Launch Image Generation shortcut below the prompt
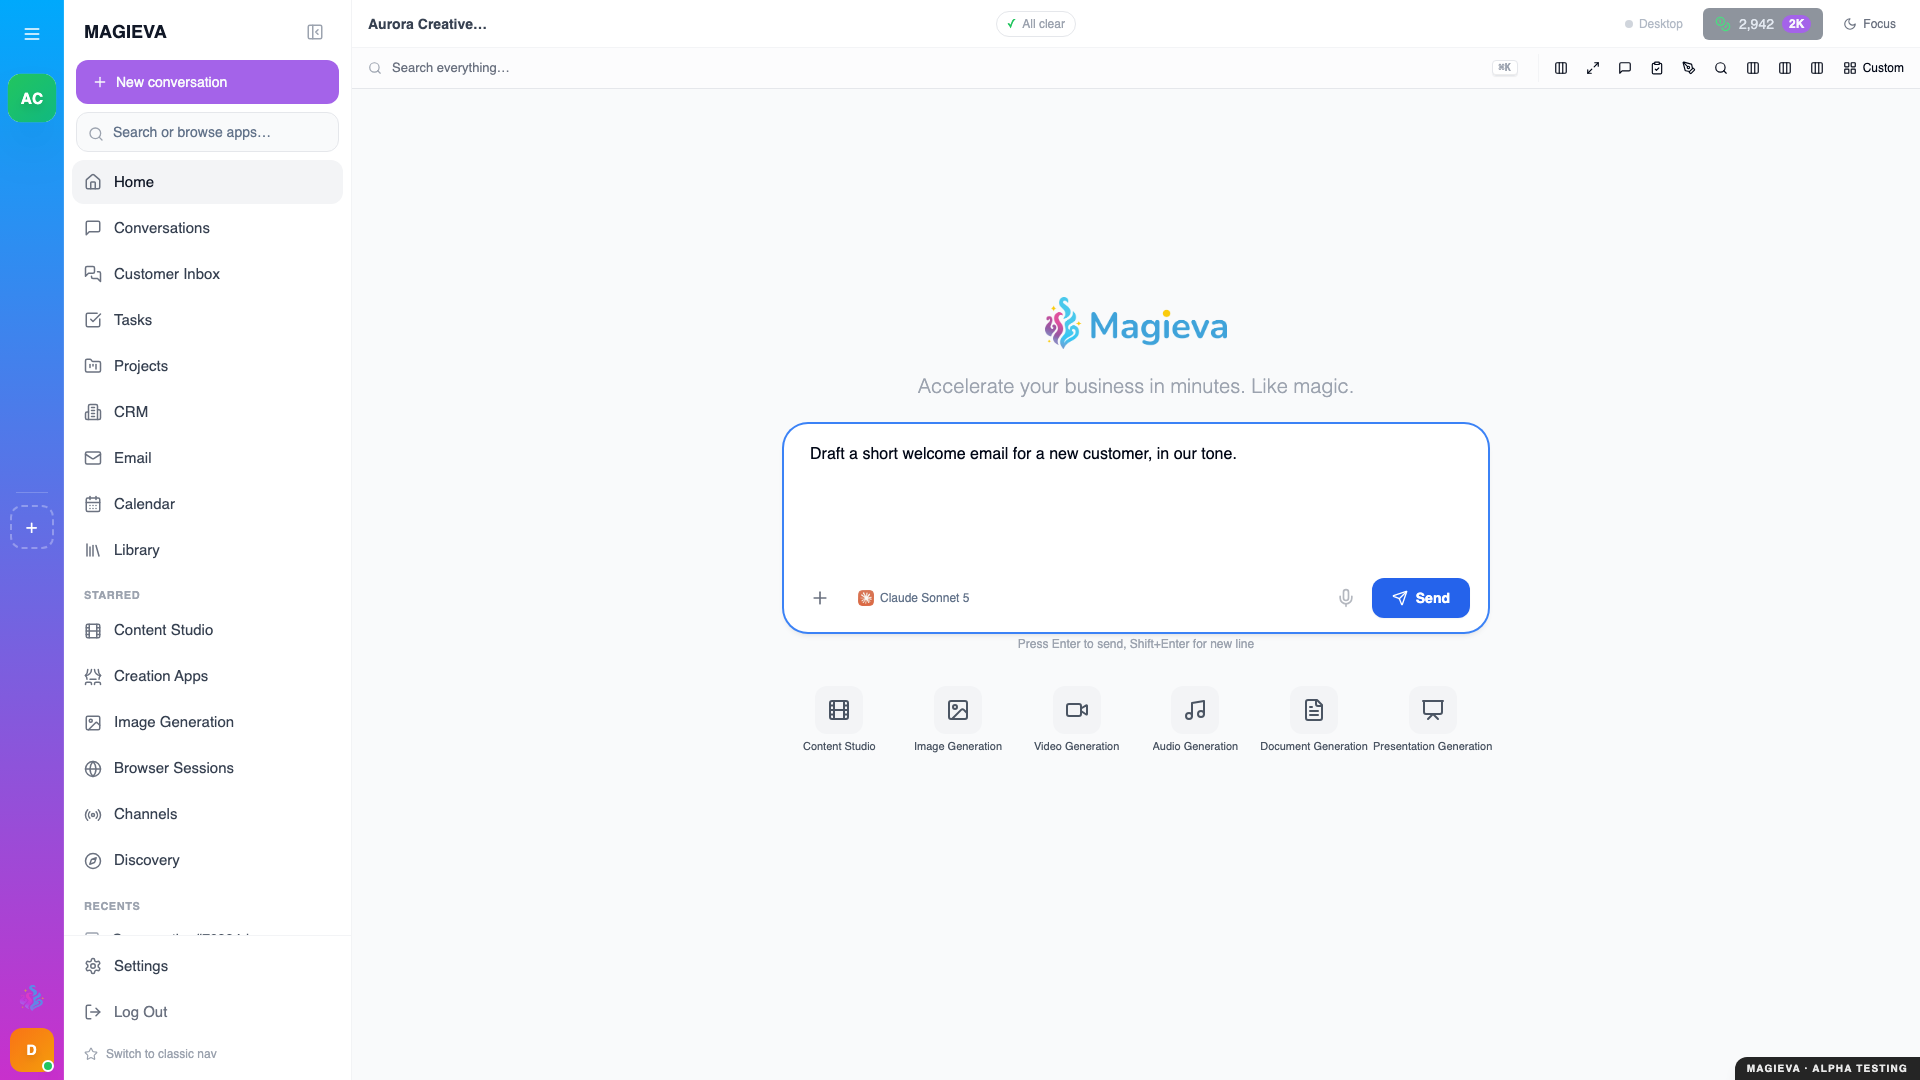Image resolution: width=1920 pixels, height=1080 pixels. pos(958,720)
